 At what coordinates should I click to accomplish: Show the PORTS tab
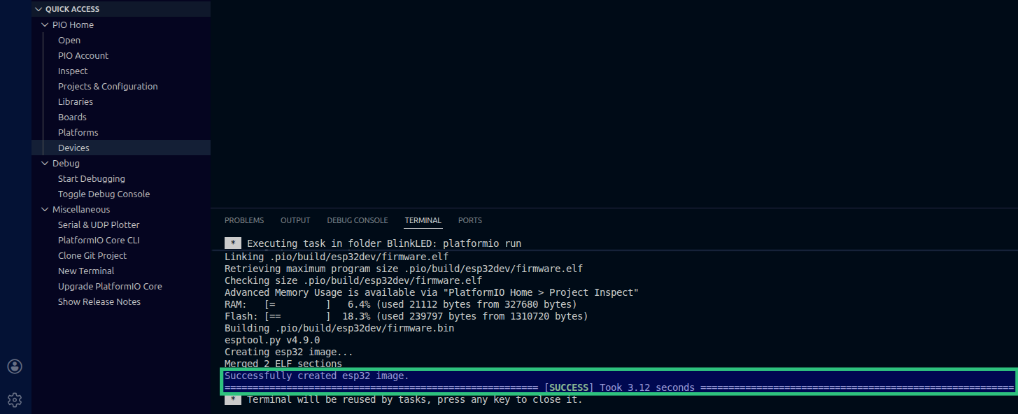[x=470, y=220]
